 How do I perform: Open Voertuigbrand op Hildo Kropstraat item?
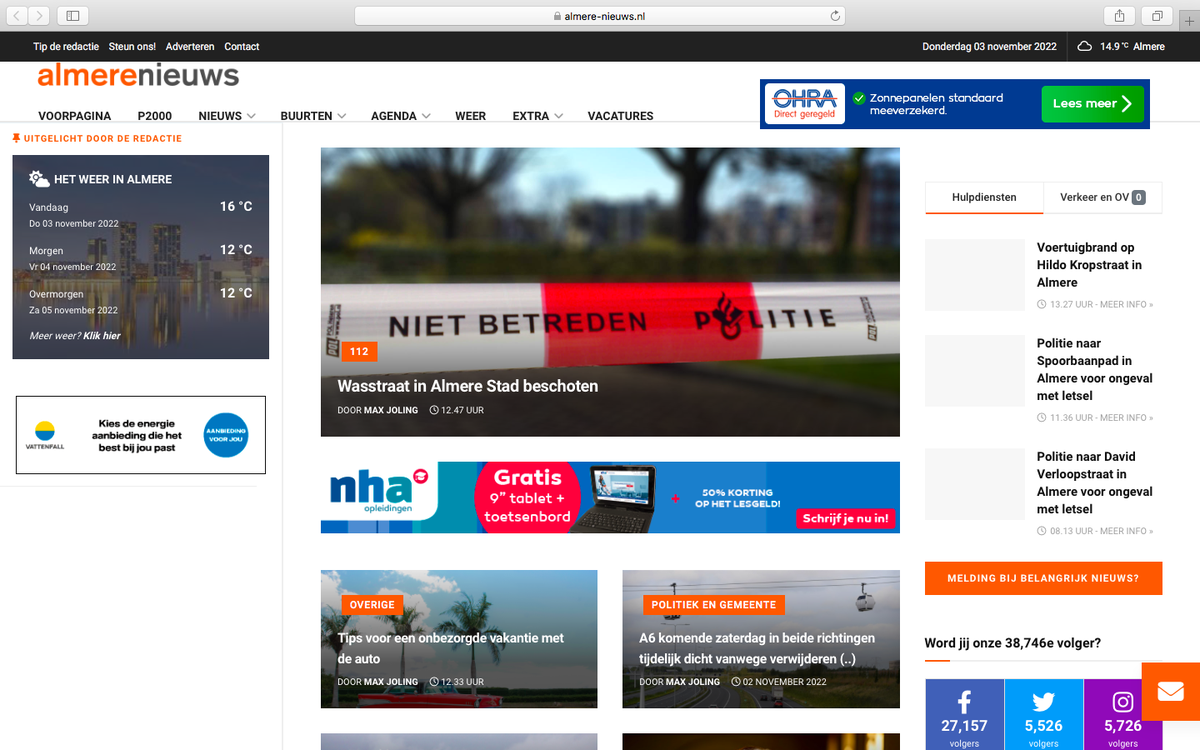[x=1089, y=265]
